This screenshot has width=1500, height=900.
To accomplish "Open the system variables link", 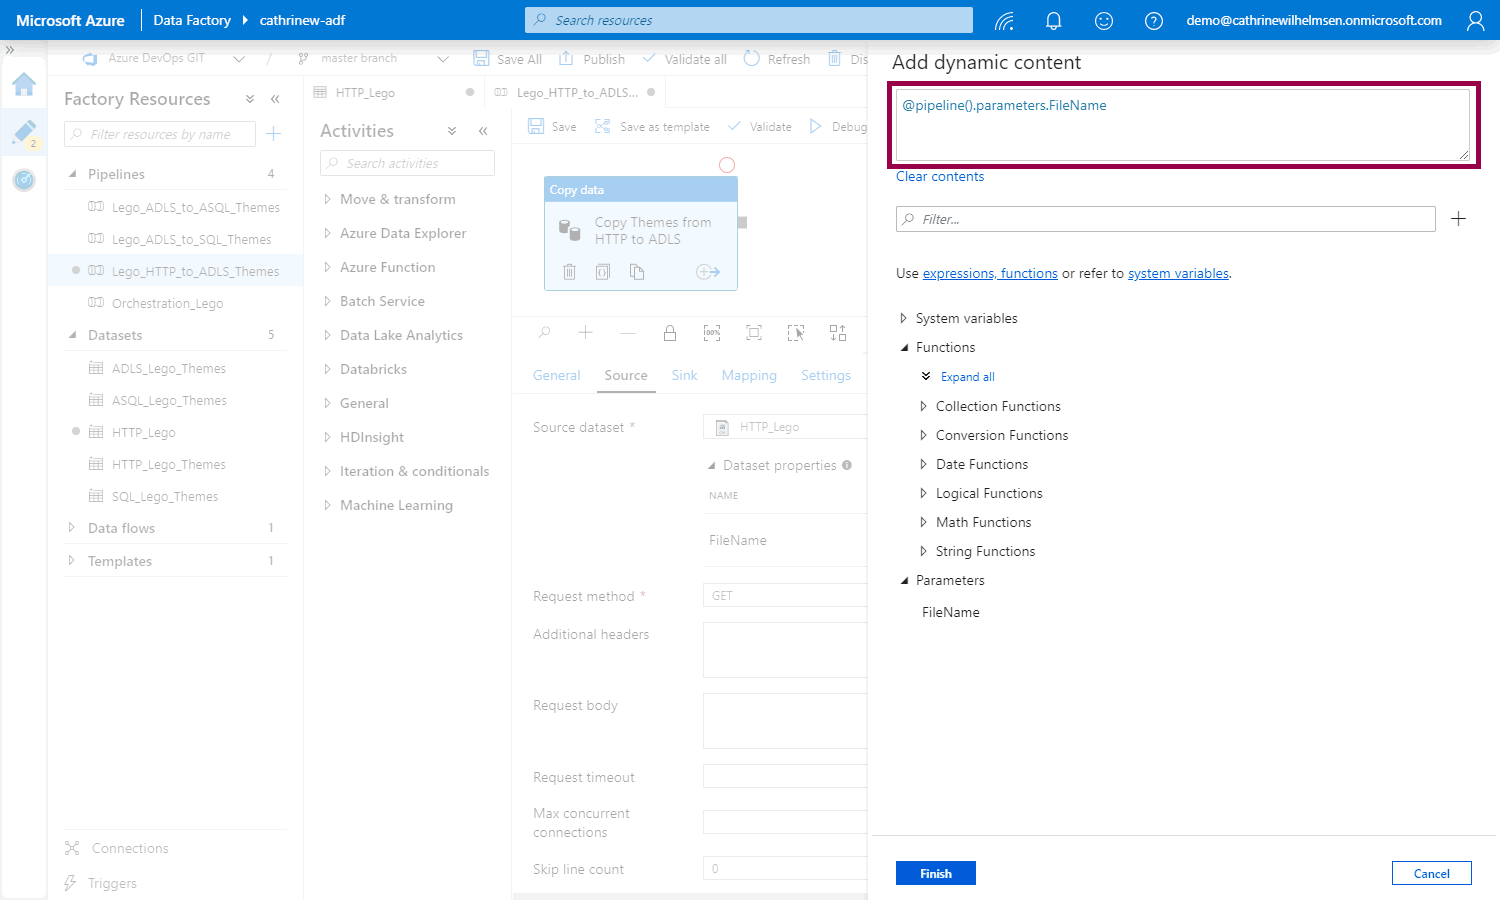I will [1178, 273].
